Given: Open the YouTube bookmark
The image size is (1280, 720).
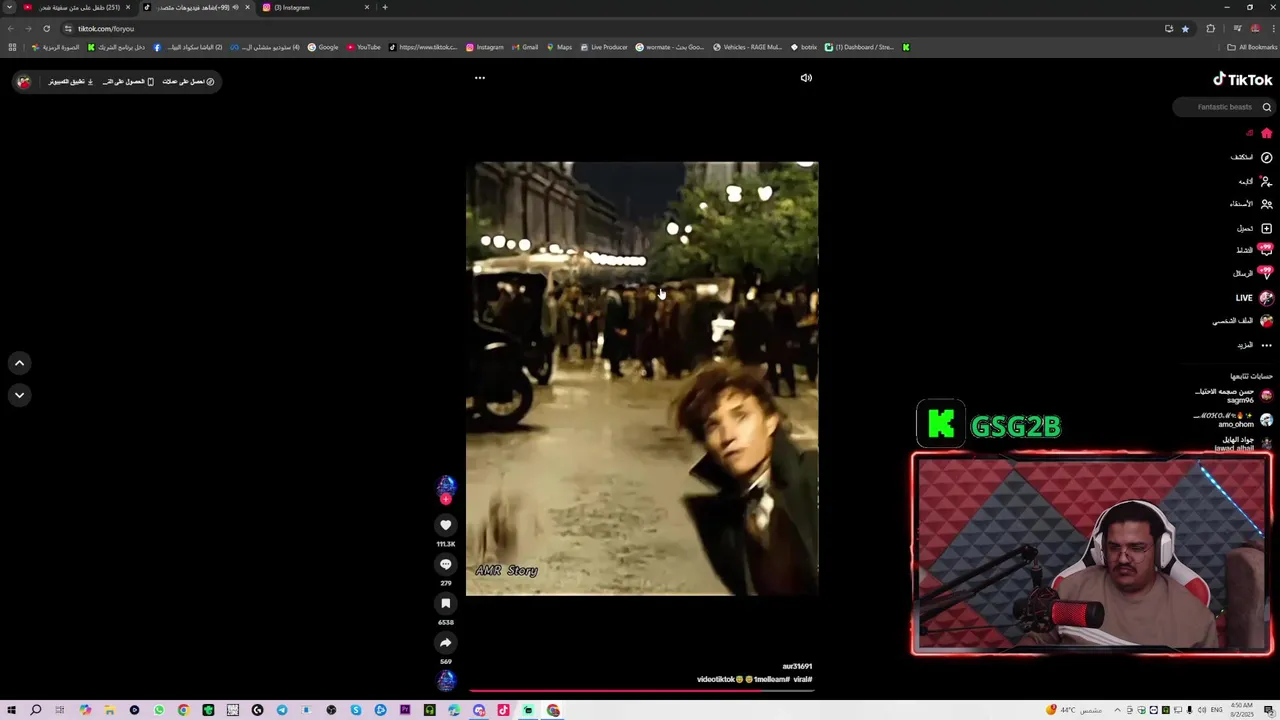Looking at the screenshot, I should coord(364,47).
